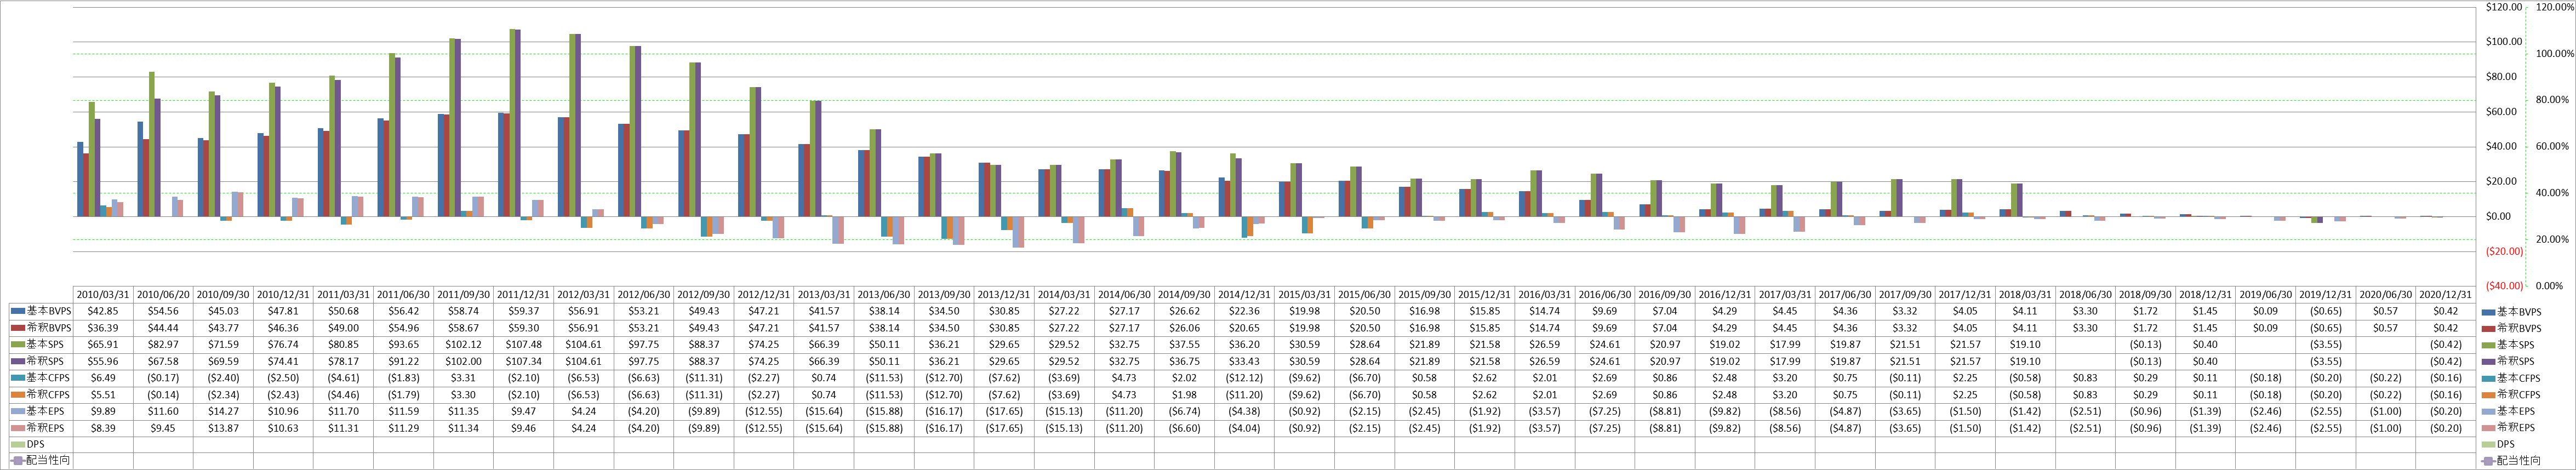This screenshot has height=470, width=2576.
Task: Click the $93.65 cell
Action: click(403, 344)
